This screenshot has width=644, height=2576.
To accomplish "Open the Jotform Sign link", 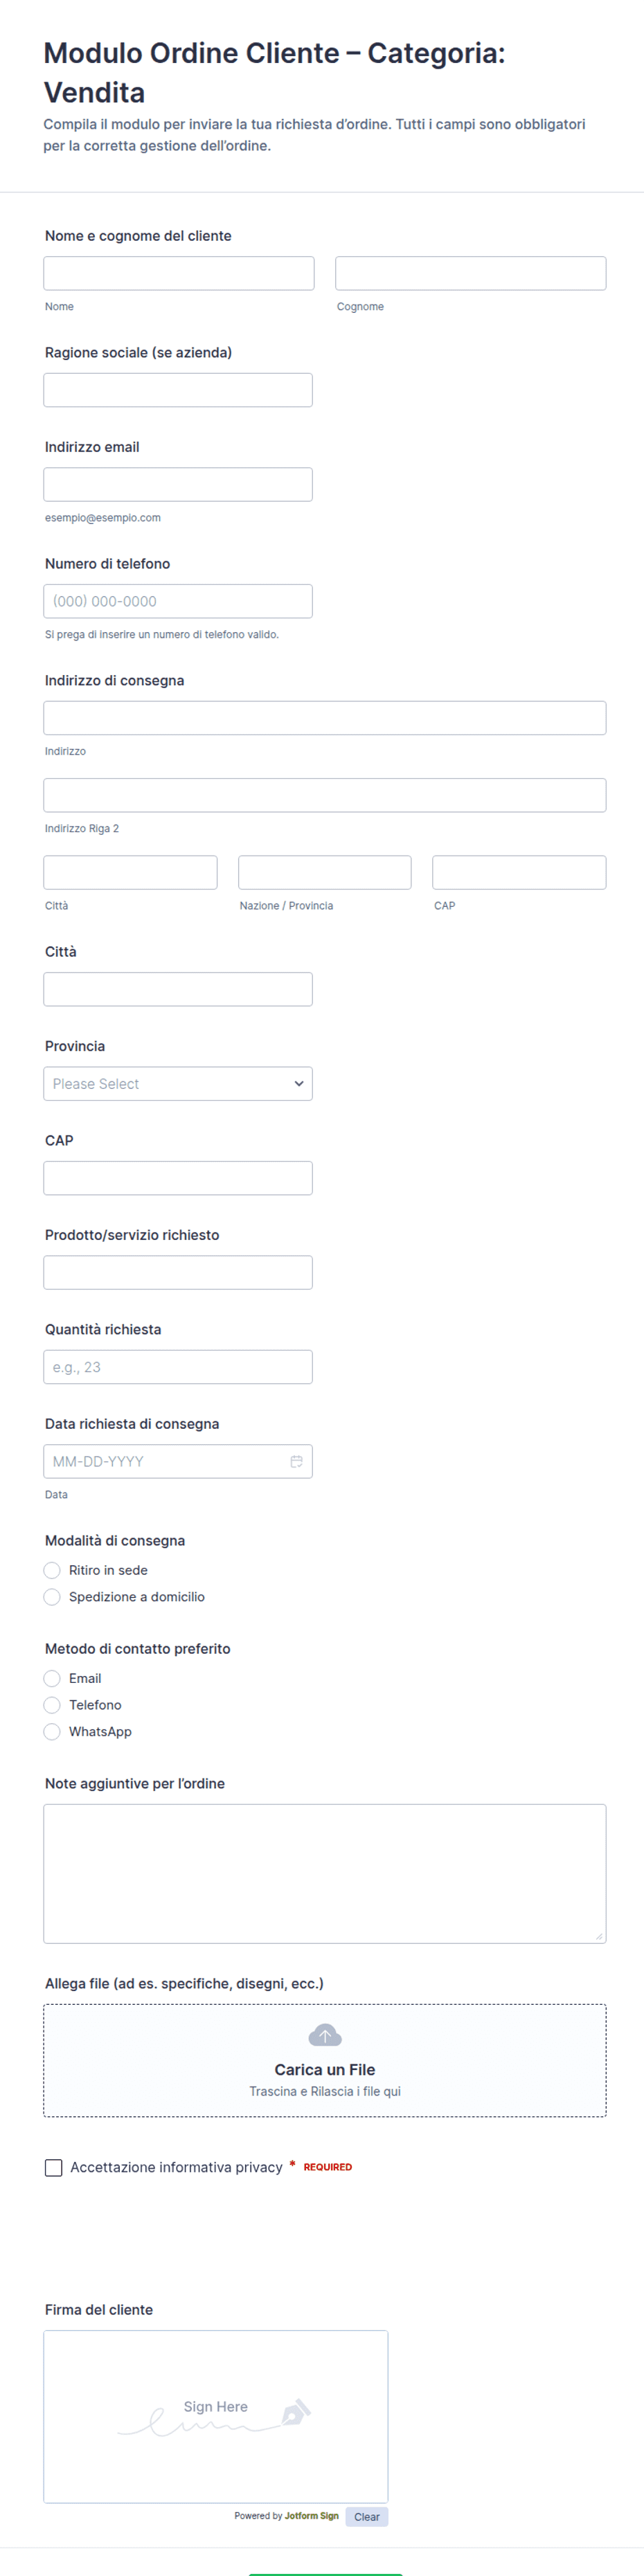I will tap(312, 2516).
